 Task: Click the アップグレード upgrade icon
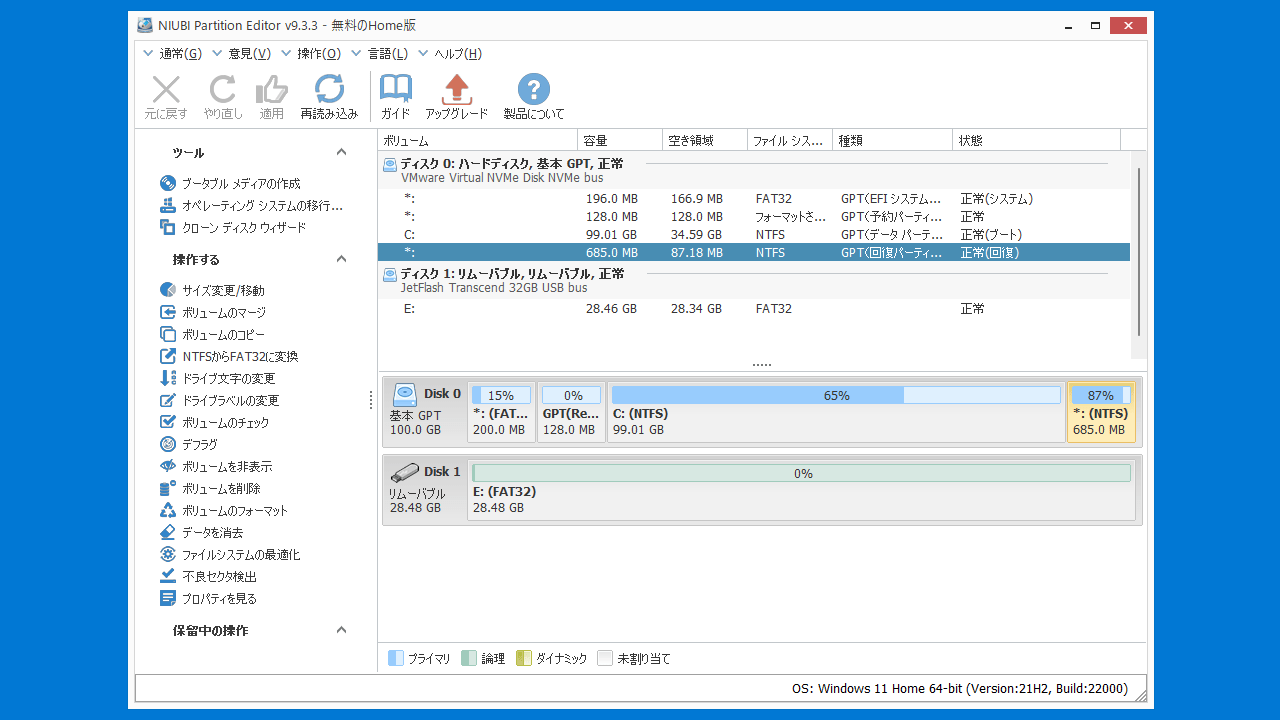(x=457, y=89)
